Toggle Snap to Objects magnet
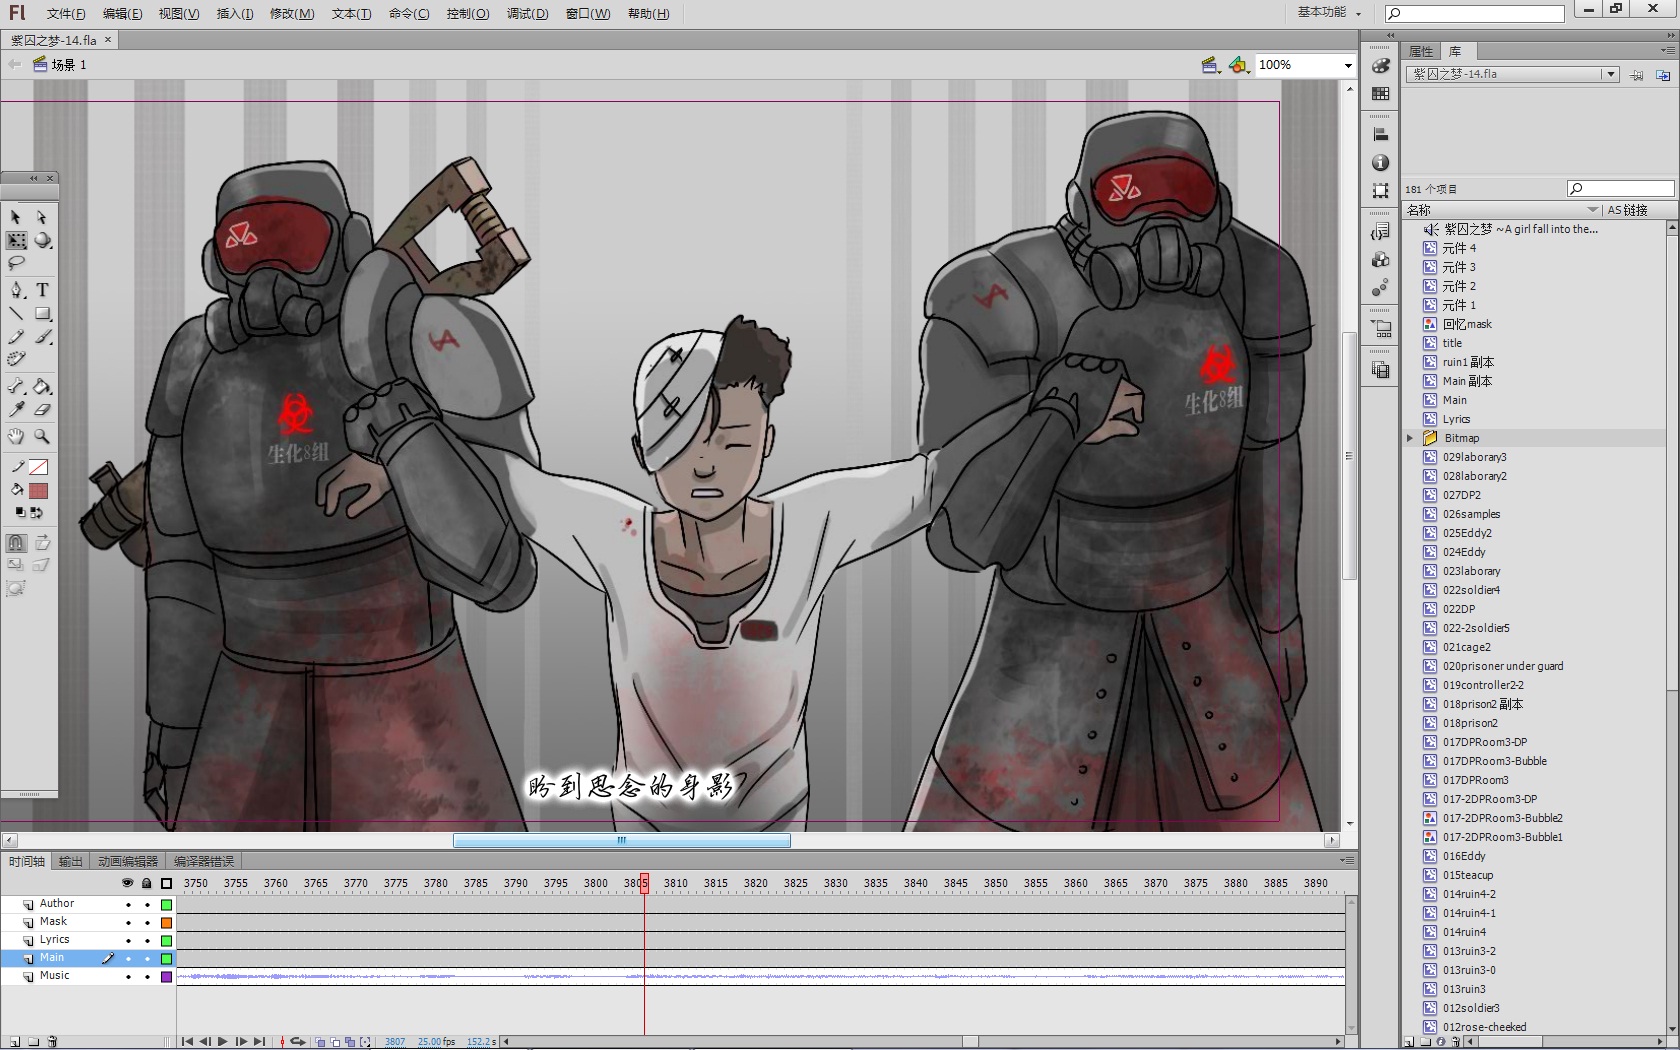This screenshot has width=1680, height=1050. coord(16,543)
